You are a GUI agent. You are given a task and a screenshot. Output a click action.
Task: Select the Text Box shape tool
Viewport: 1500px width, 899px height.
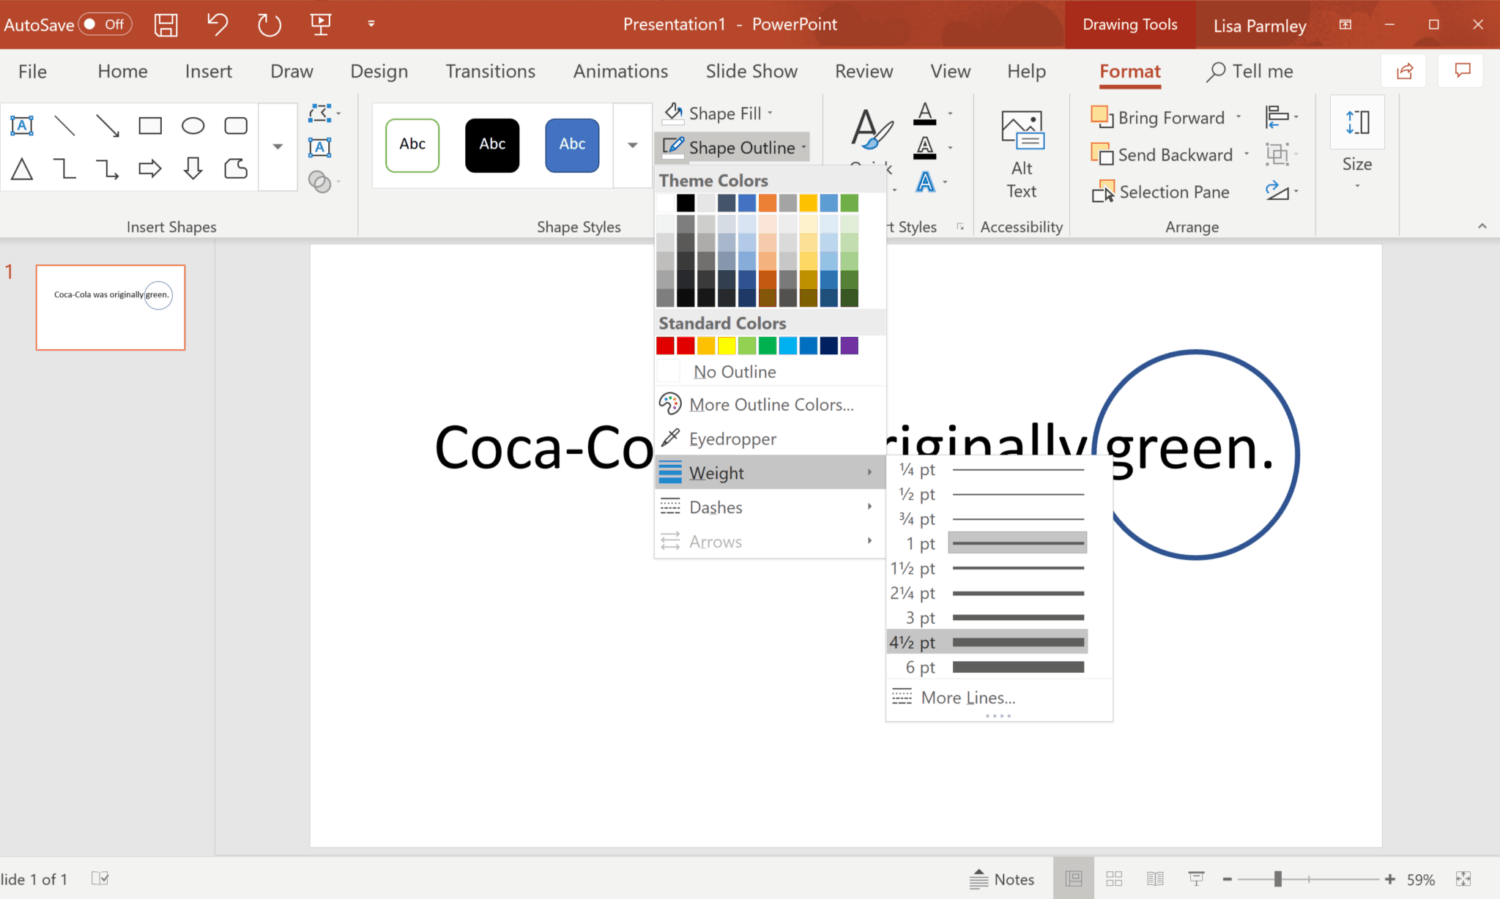click(x=22, y=125)
